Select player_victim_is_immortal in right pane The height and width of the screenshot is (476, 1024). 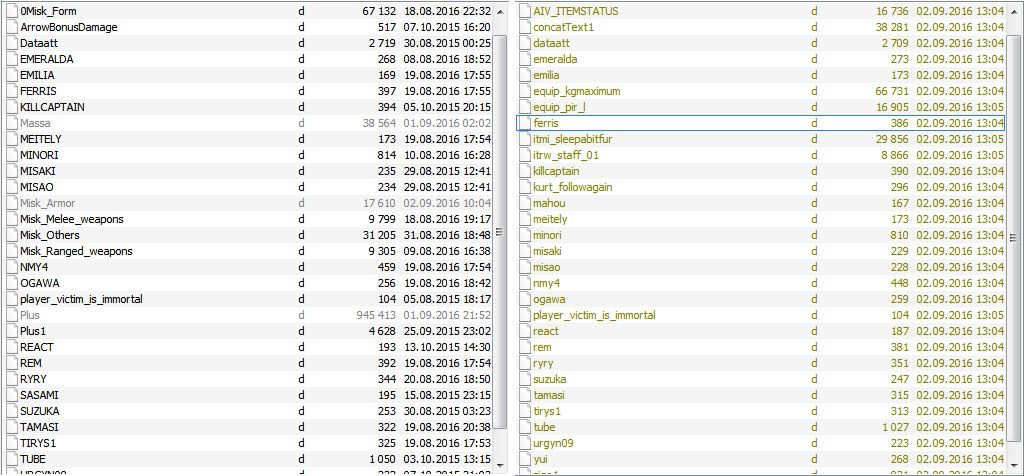click(x=761, y=315)
